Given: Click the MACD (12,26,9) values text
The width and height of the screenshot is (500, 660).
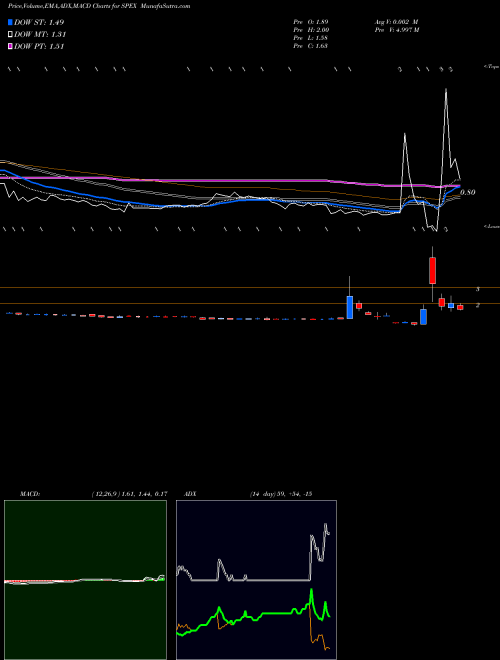Looking at the screenshot, I should tap(129, 494).
